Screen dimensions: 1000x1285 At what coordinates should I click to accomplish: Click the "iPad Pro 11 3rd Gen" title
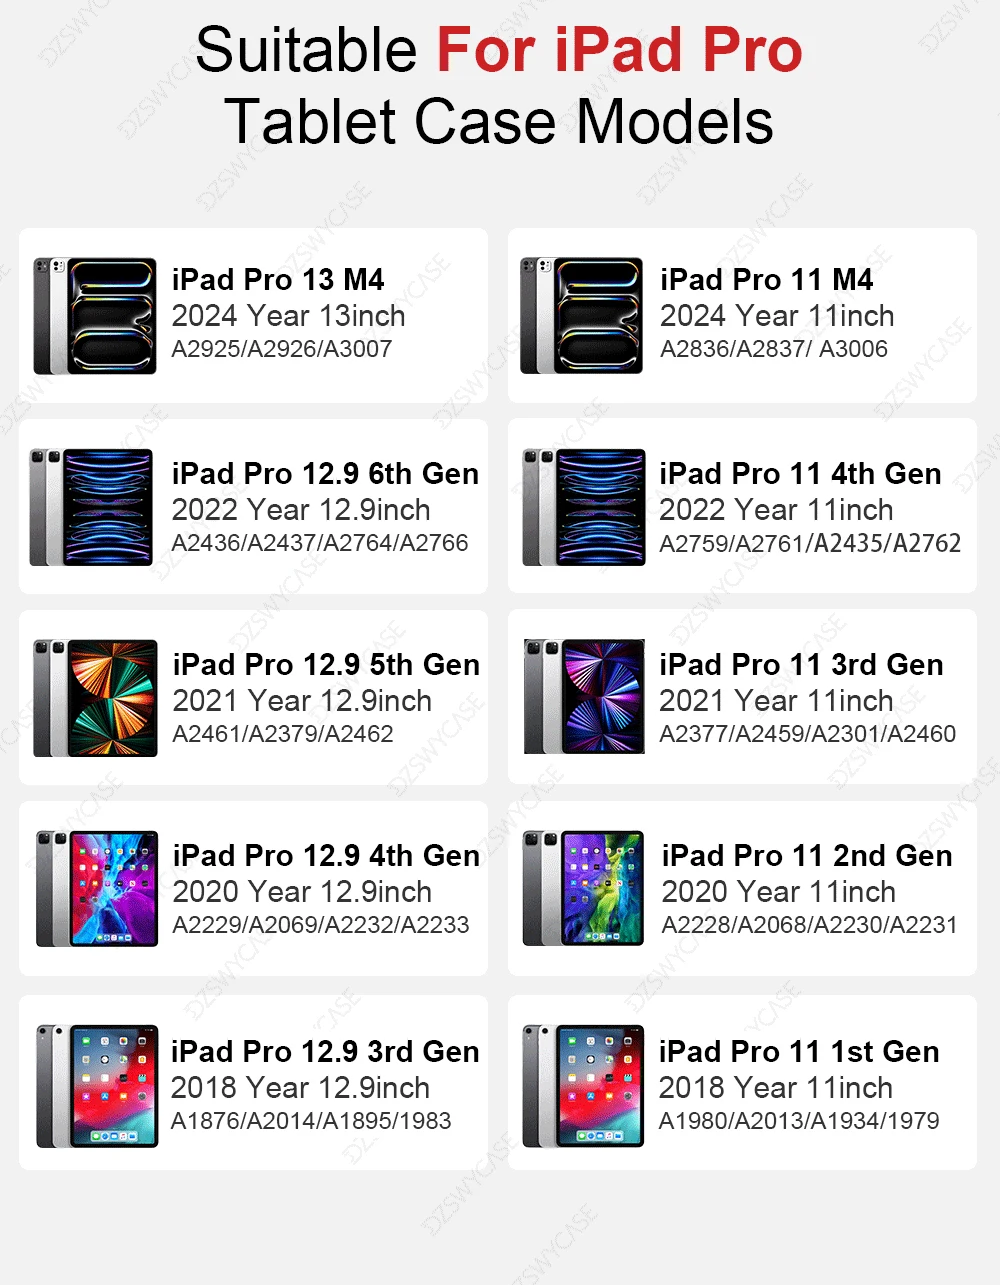tap(801, 664)
